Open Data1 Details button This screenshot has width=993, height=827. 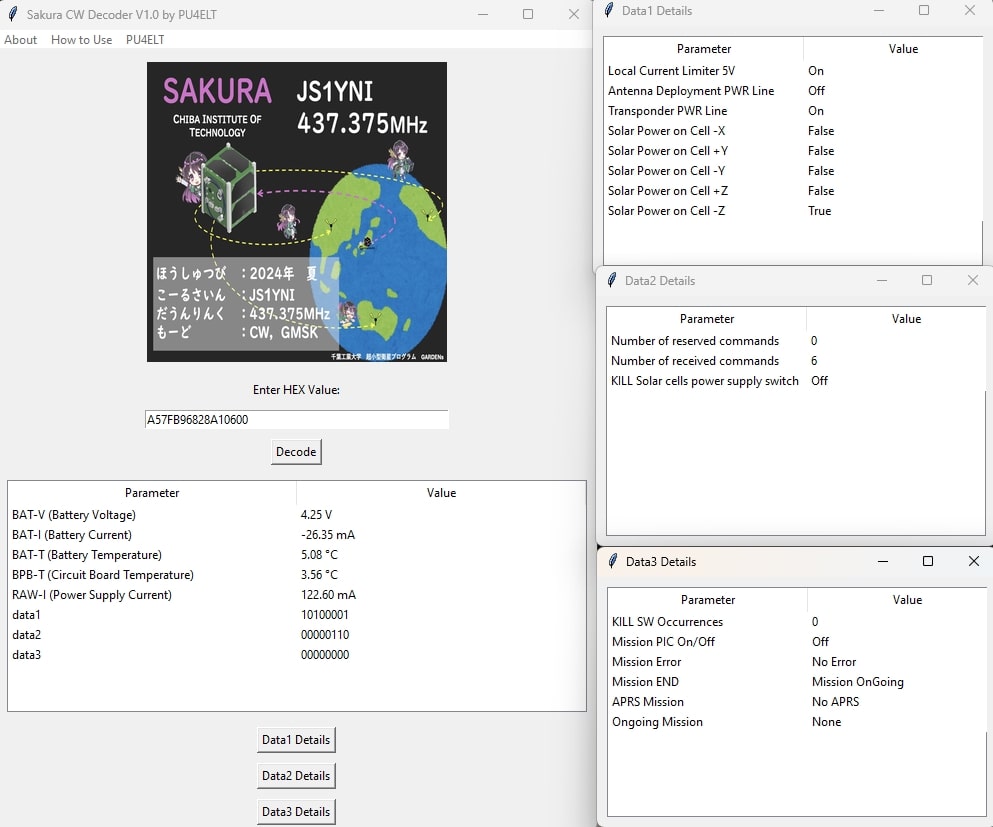point(296,740)
